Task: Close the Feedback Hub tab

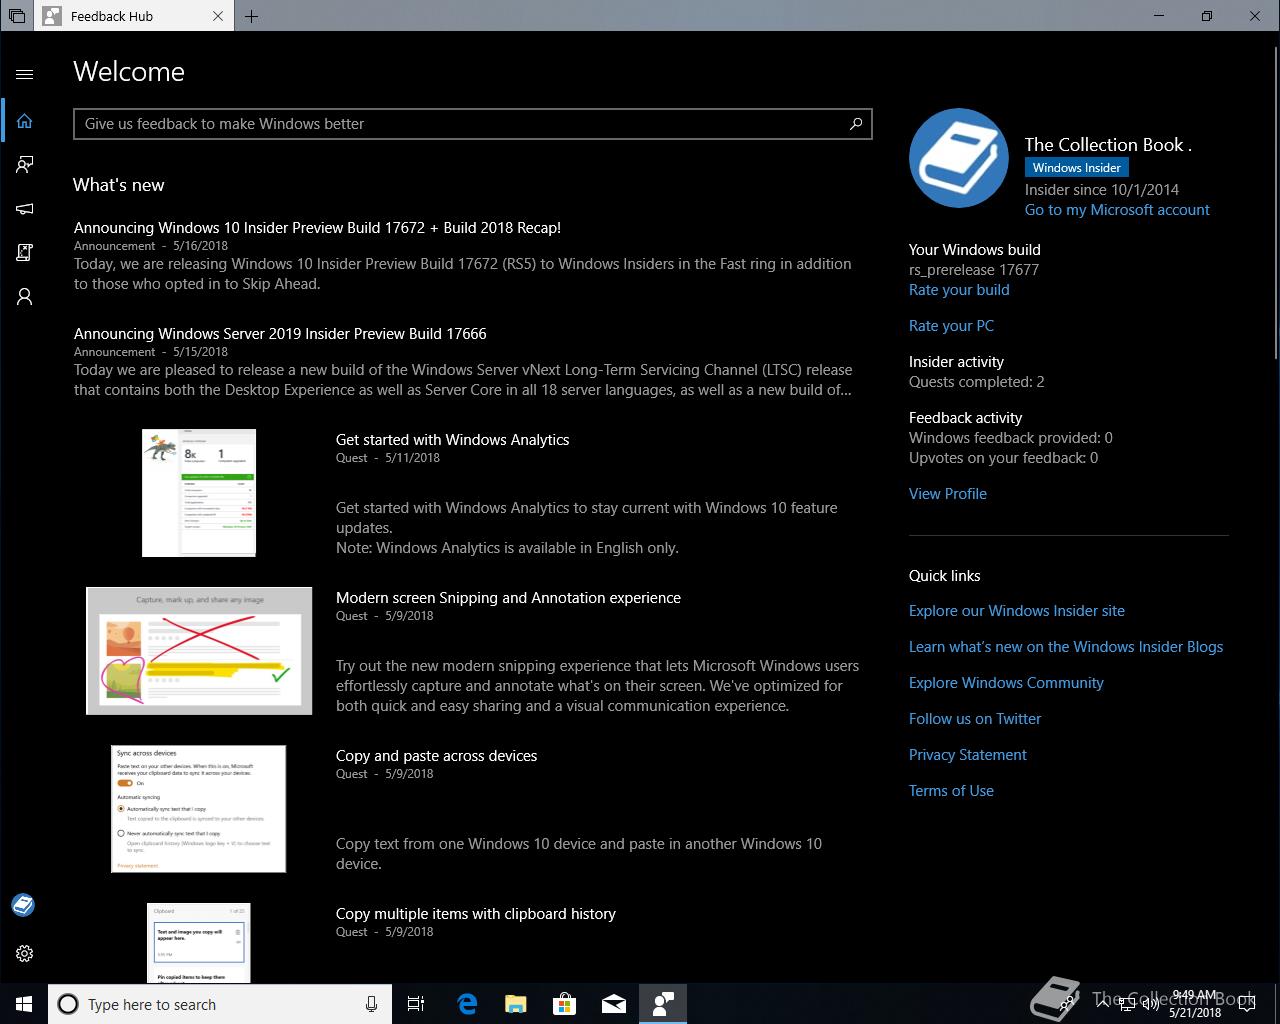Action: [x=218, y=16]
